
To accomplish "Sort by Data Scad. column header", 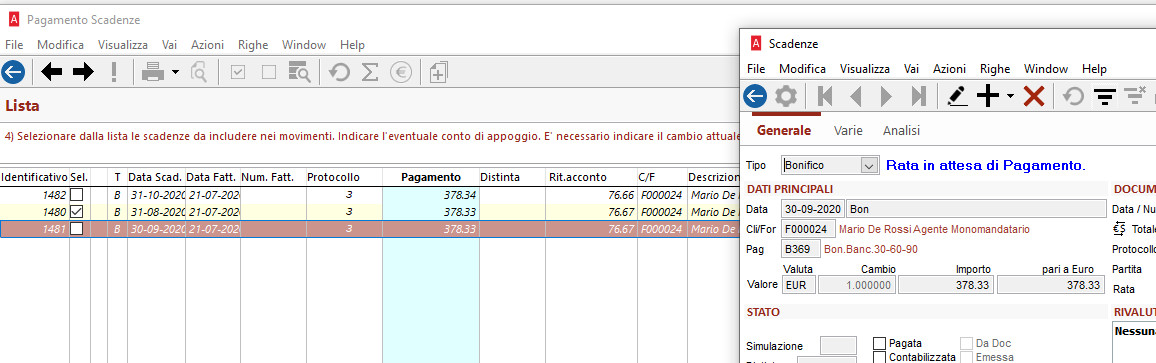I will [156, 177].
